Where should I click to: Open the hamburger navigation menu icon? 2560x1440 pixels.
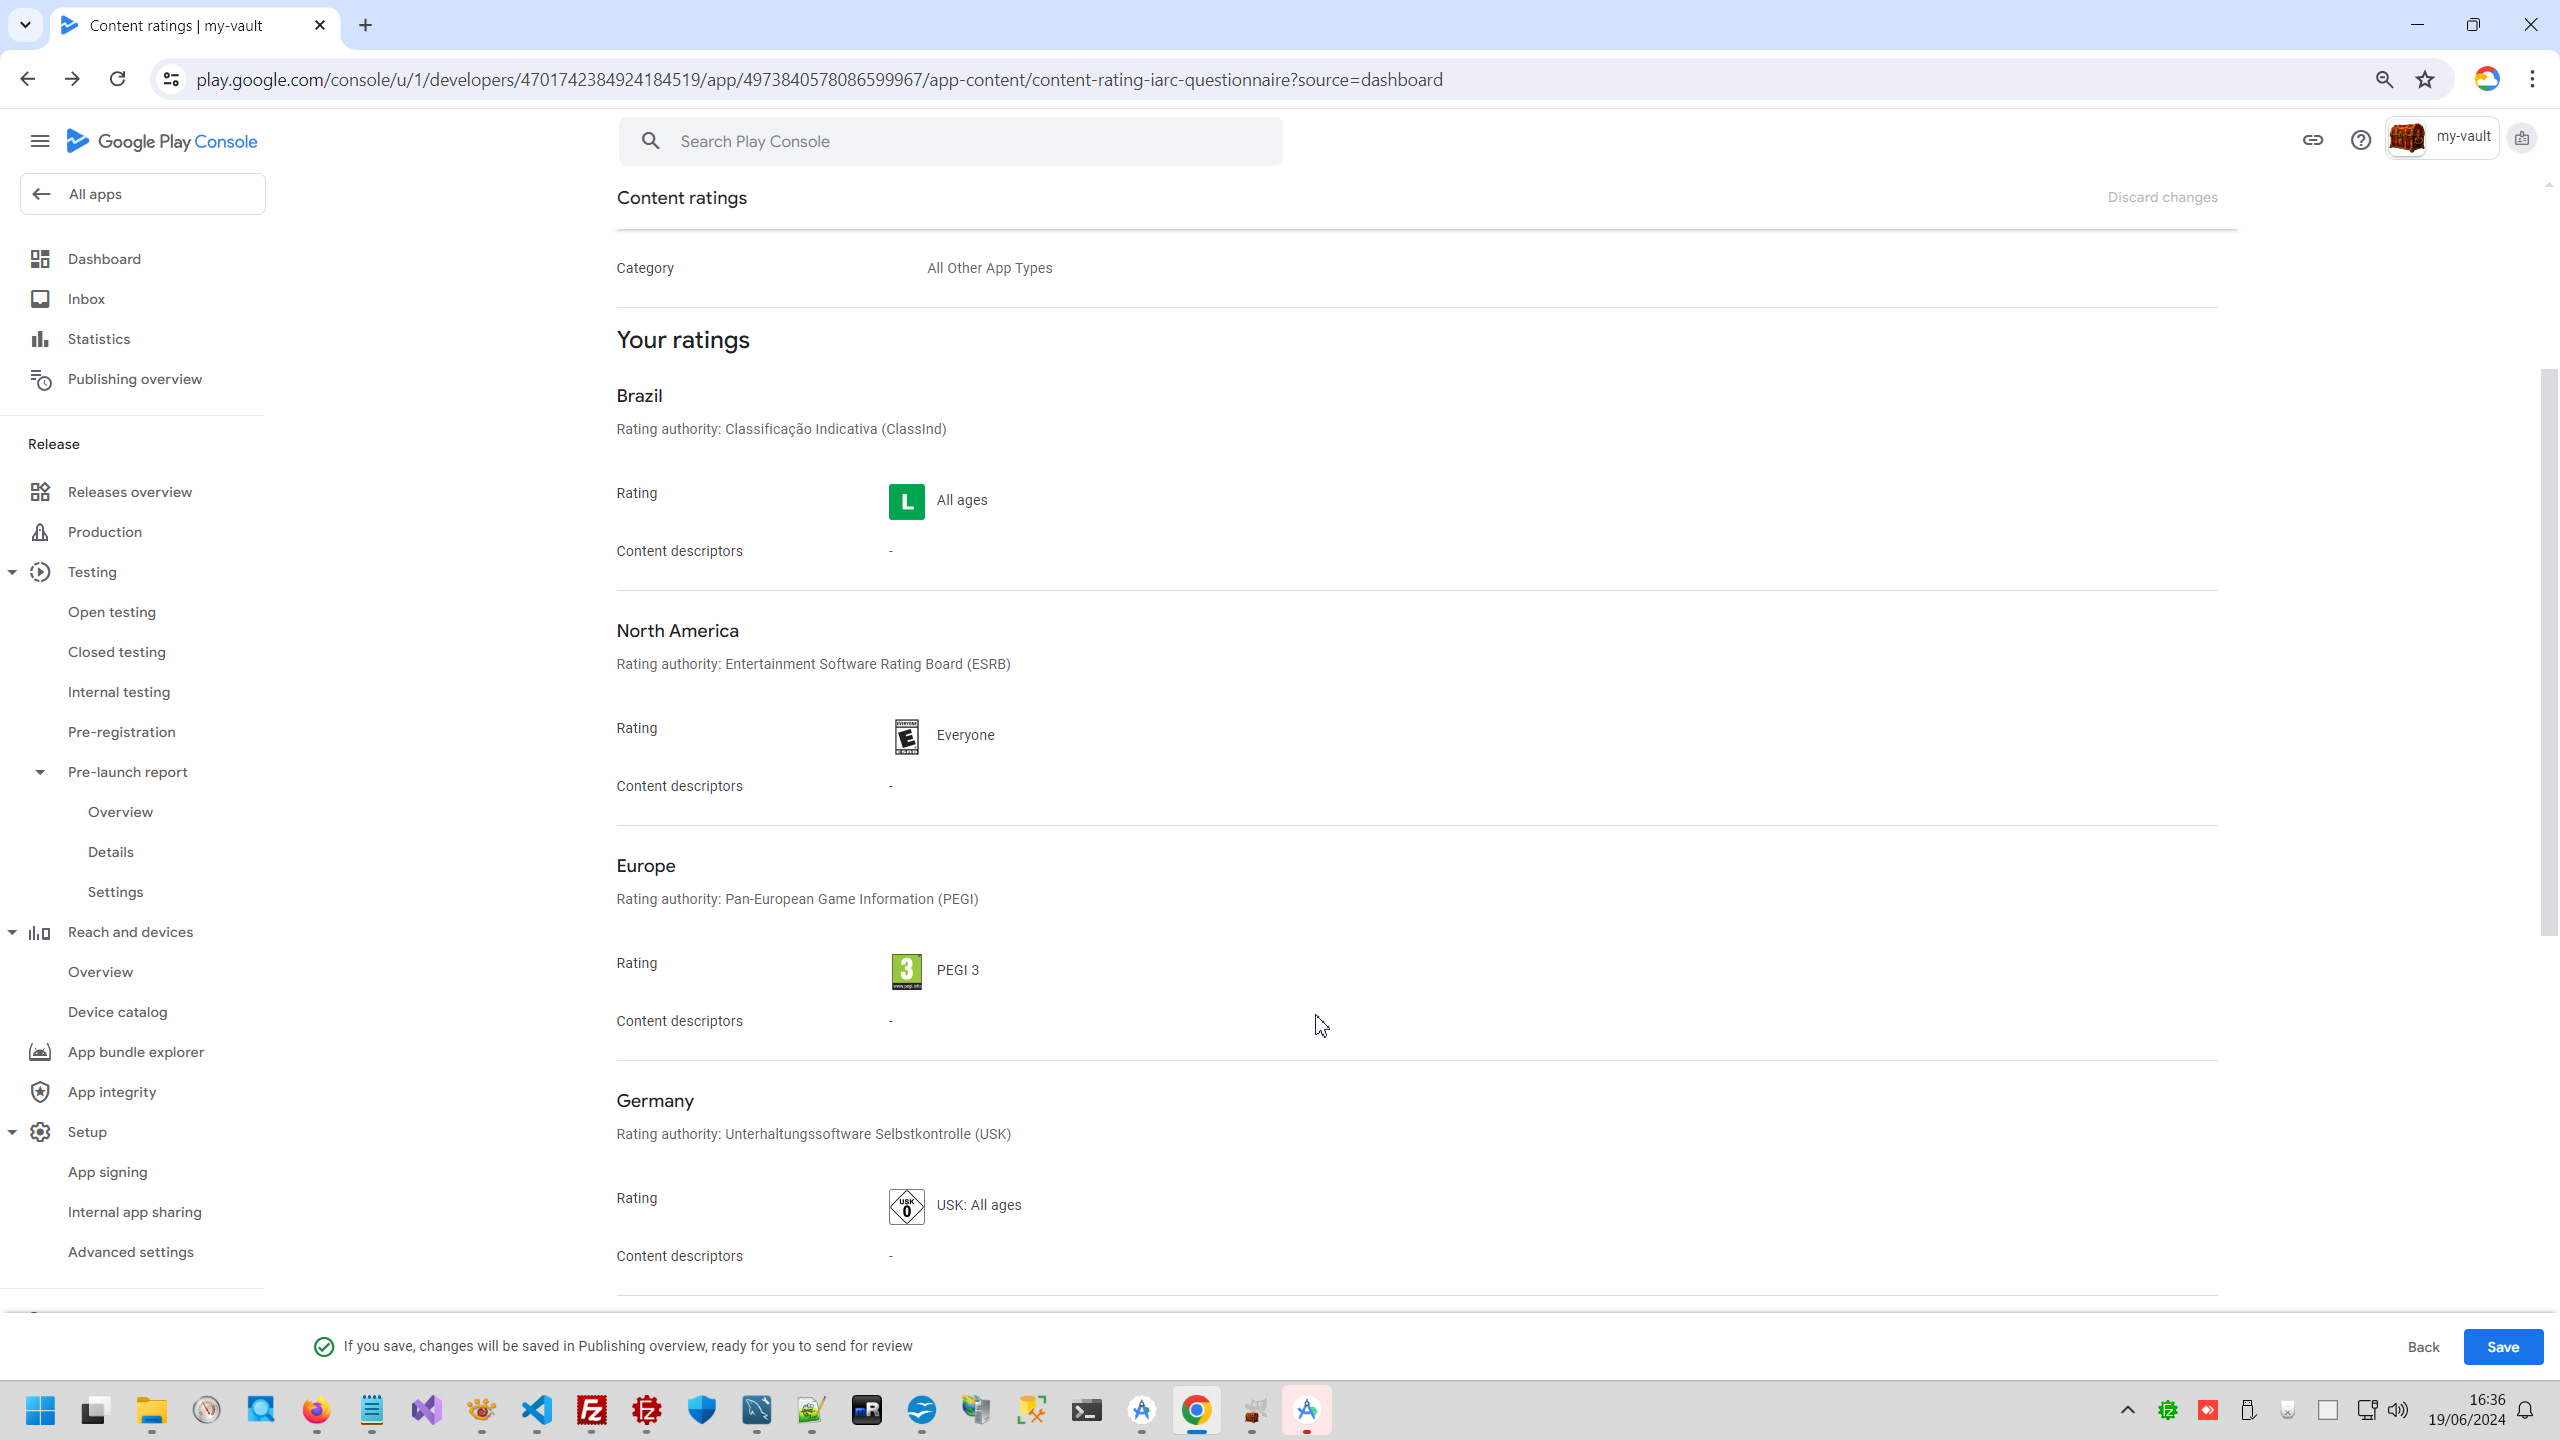pos(40,141)
